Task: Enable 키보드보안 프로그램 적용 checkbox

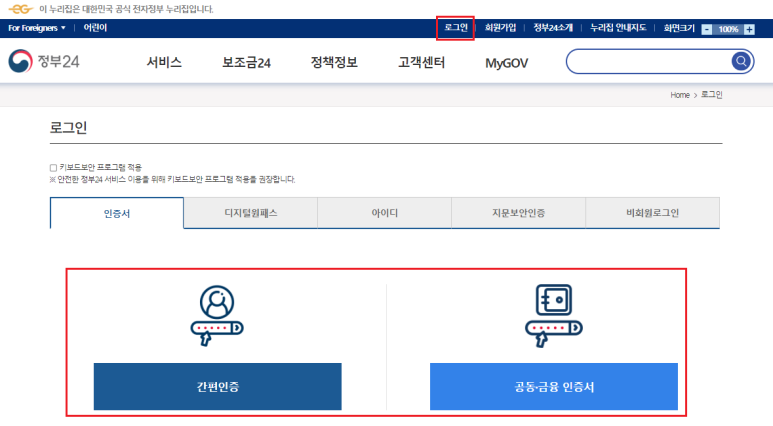Action: click(x=53, y=168)
